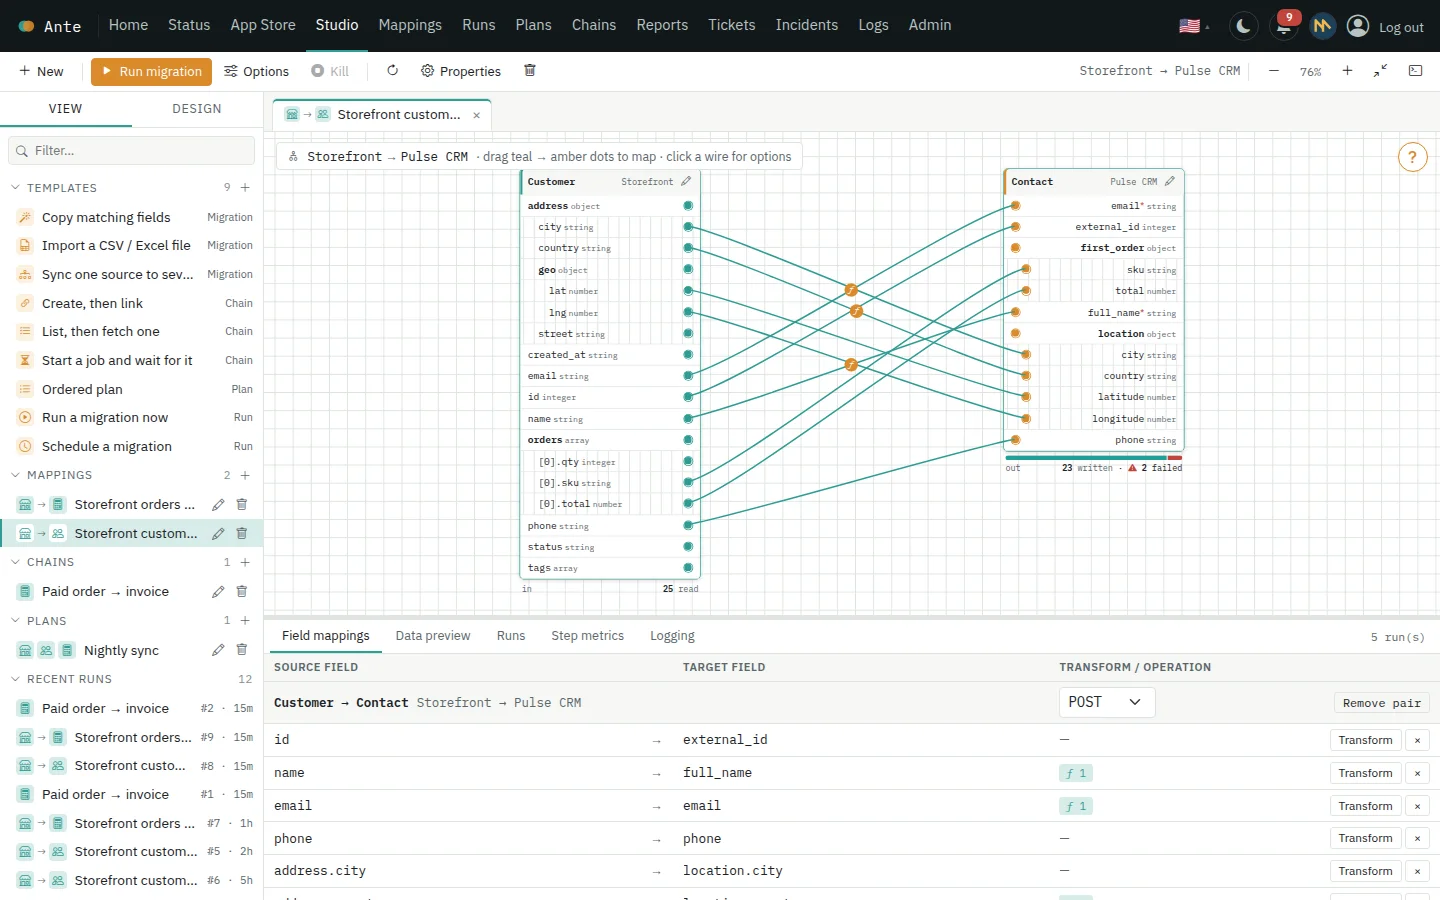Edit the Customer node pencil icon
Image resolution: width=1440 pixels, height=900 pixels.
686,182
